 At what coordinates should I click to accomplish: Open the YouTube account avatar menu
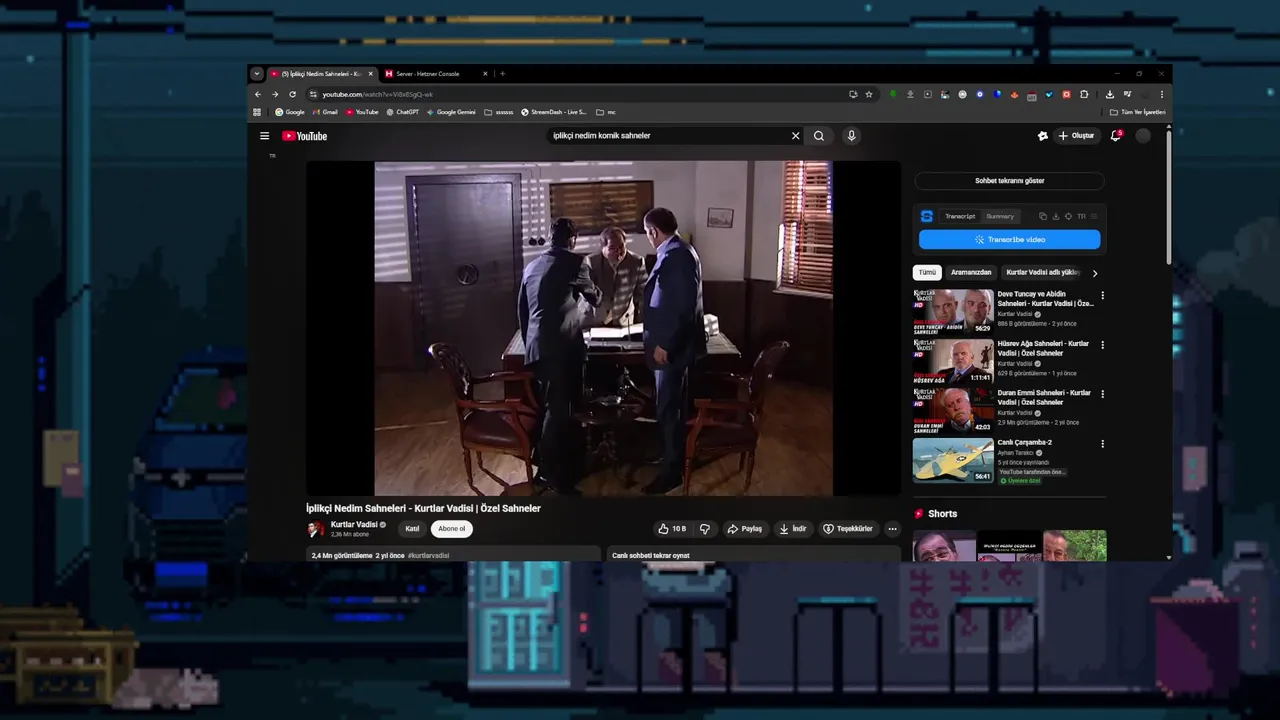pyautogui.click(x=1143, y=136)
